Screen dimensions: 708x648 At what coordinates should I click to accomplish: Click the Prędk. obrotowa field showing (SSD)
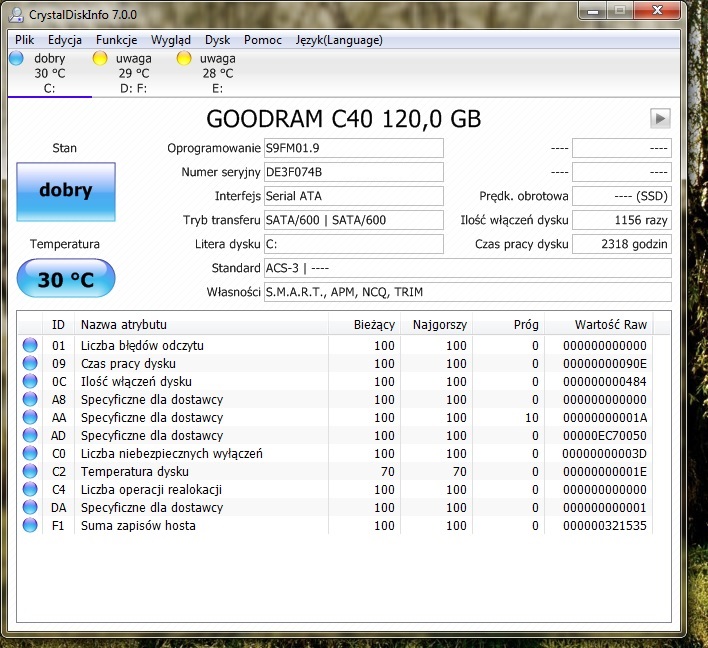click(622, 196)
